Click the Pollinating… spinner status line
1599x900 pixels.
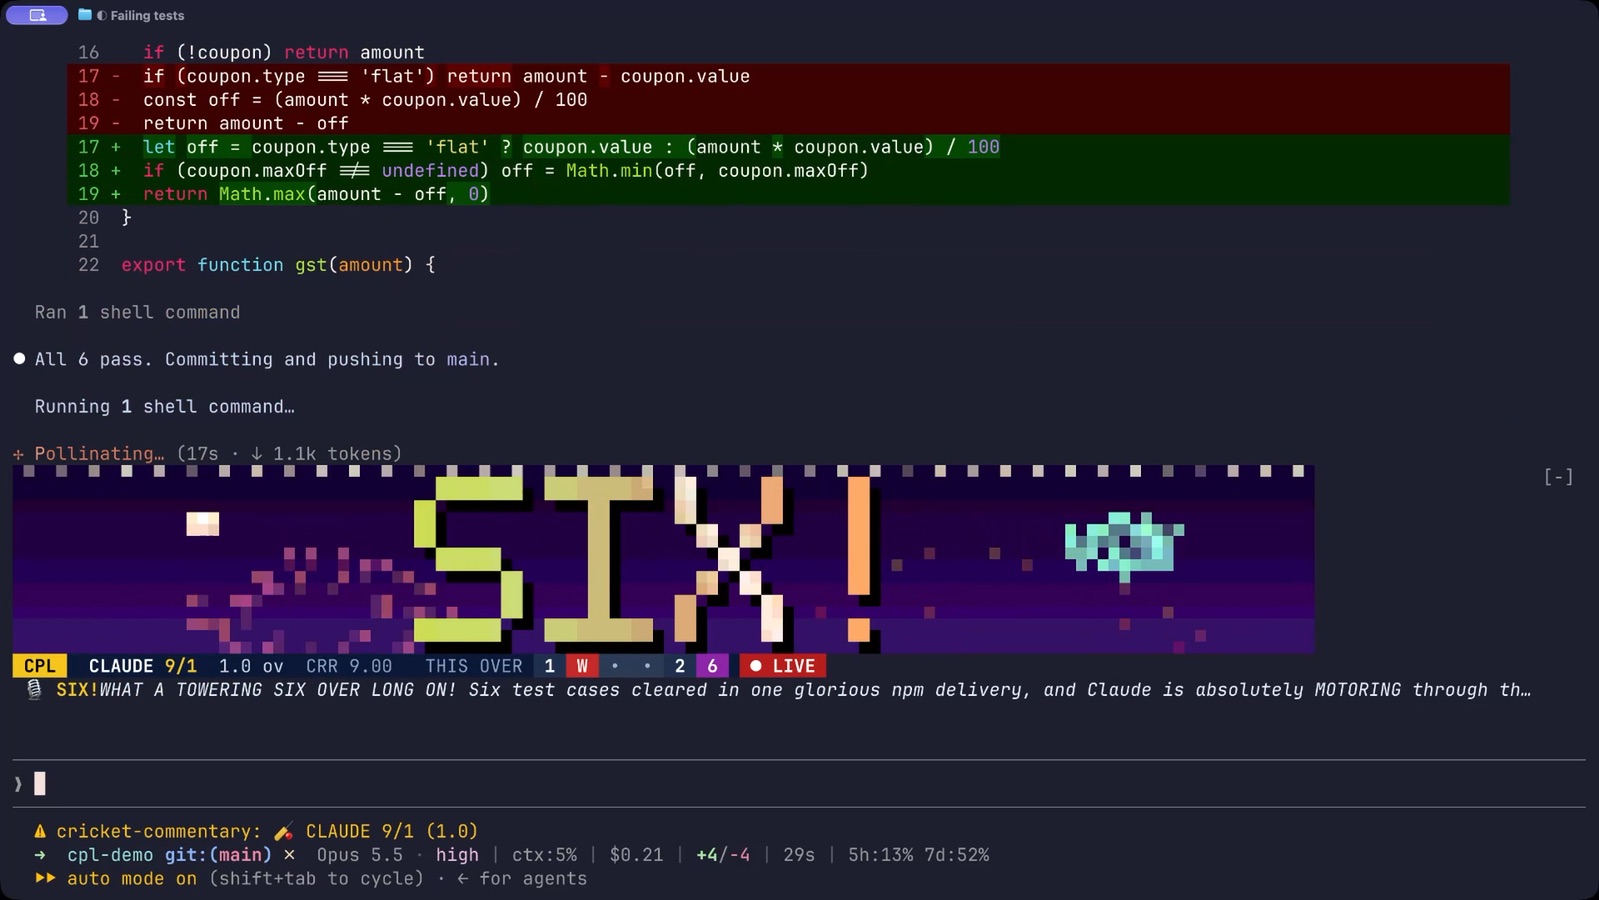[x=207, y=454]
